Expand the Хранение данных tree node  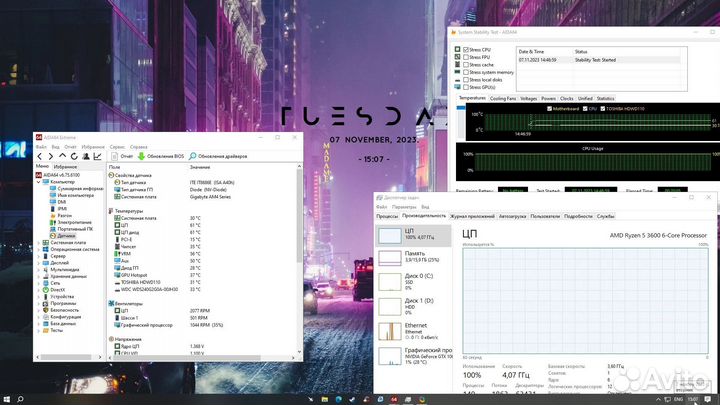coord(39,276)
